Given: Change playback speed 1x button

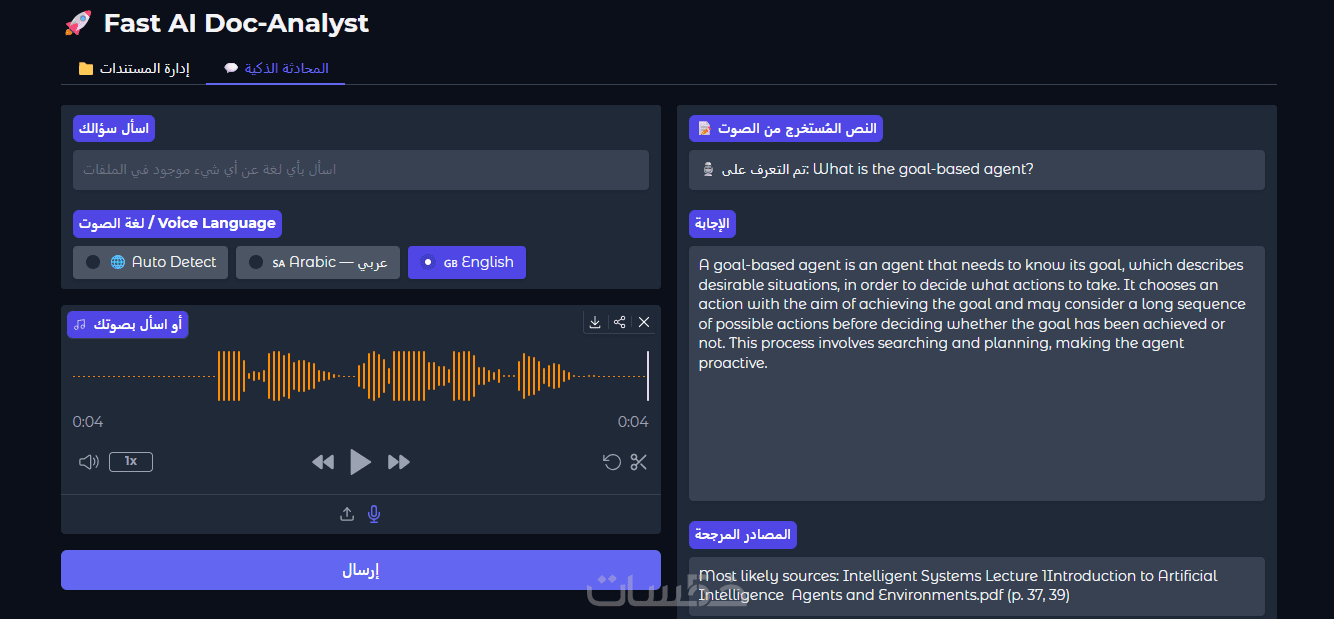Looking at the screenshot, I should (131, 461).
